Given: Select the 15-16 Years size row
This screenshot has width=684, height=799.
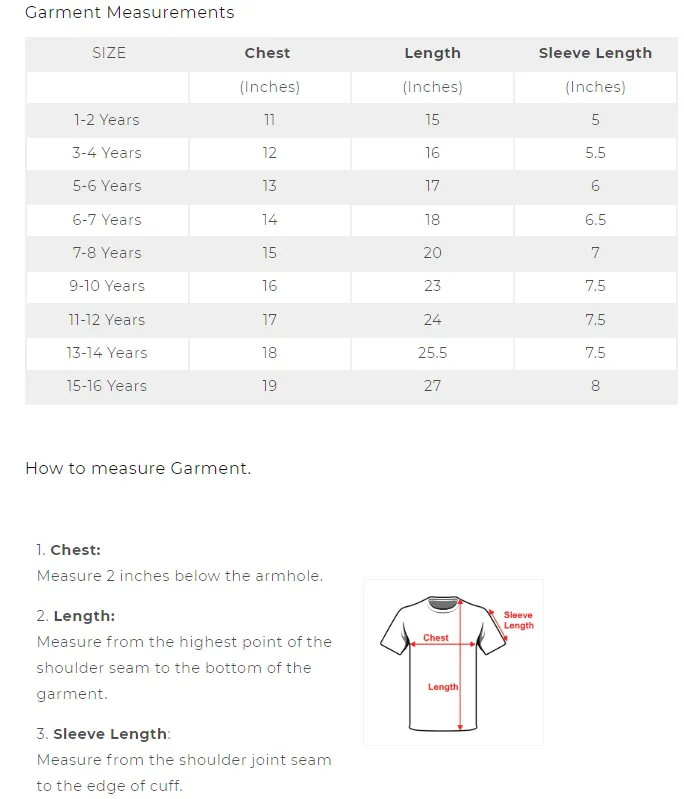Looking at the screenshot, I should coord(106,386).
